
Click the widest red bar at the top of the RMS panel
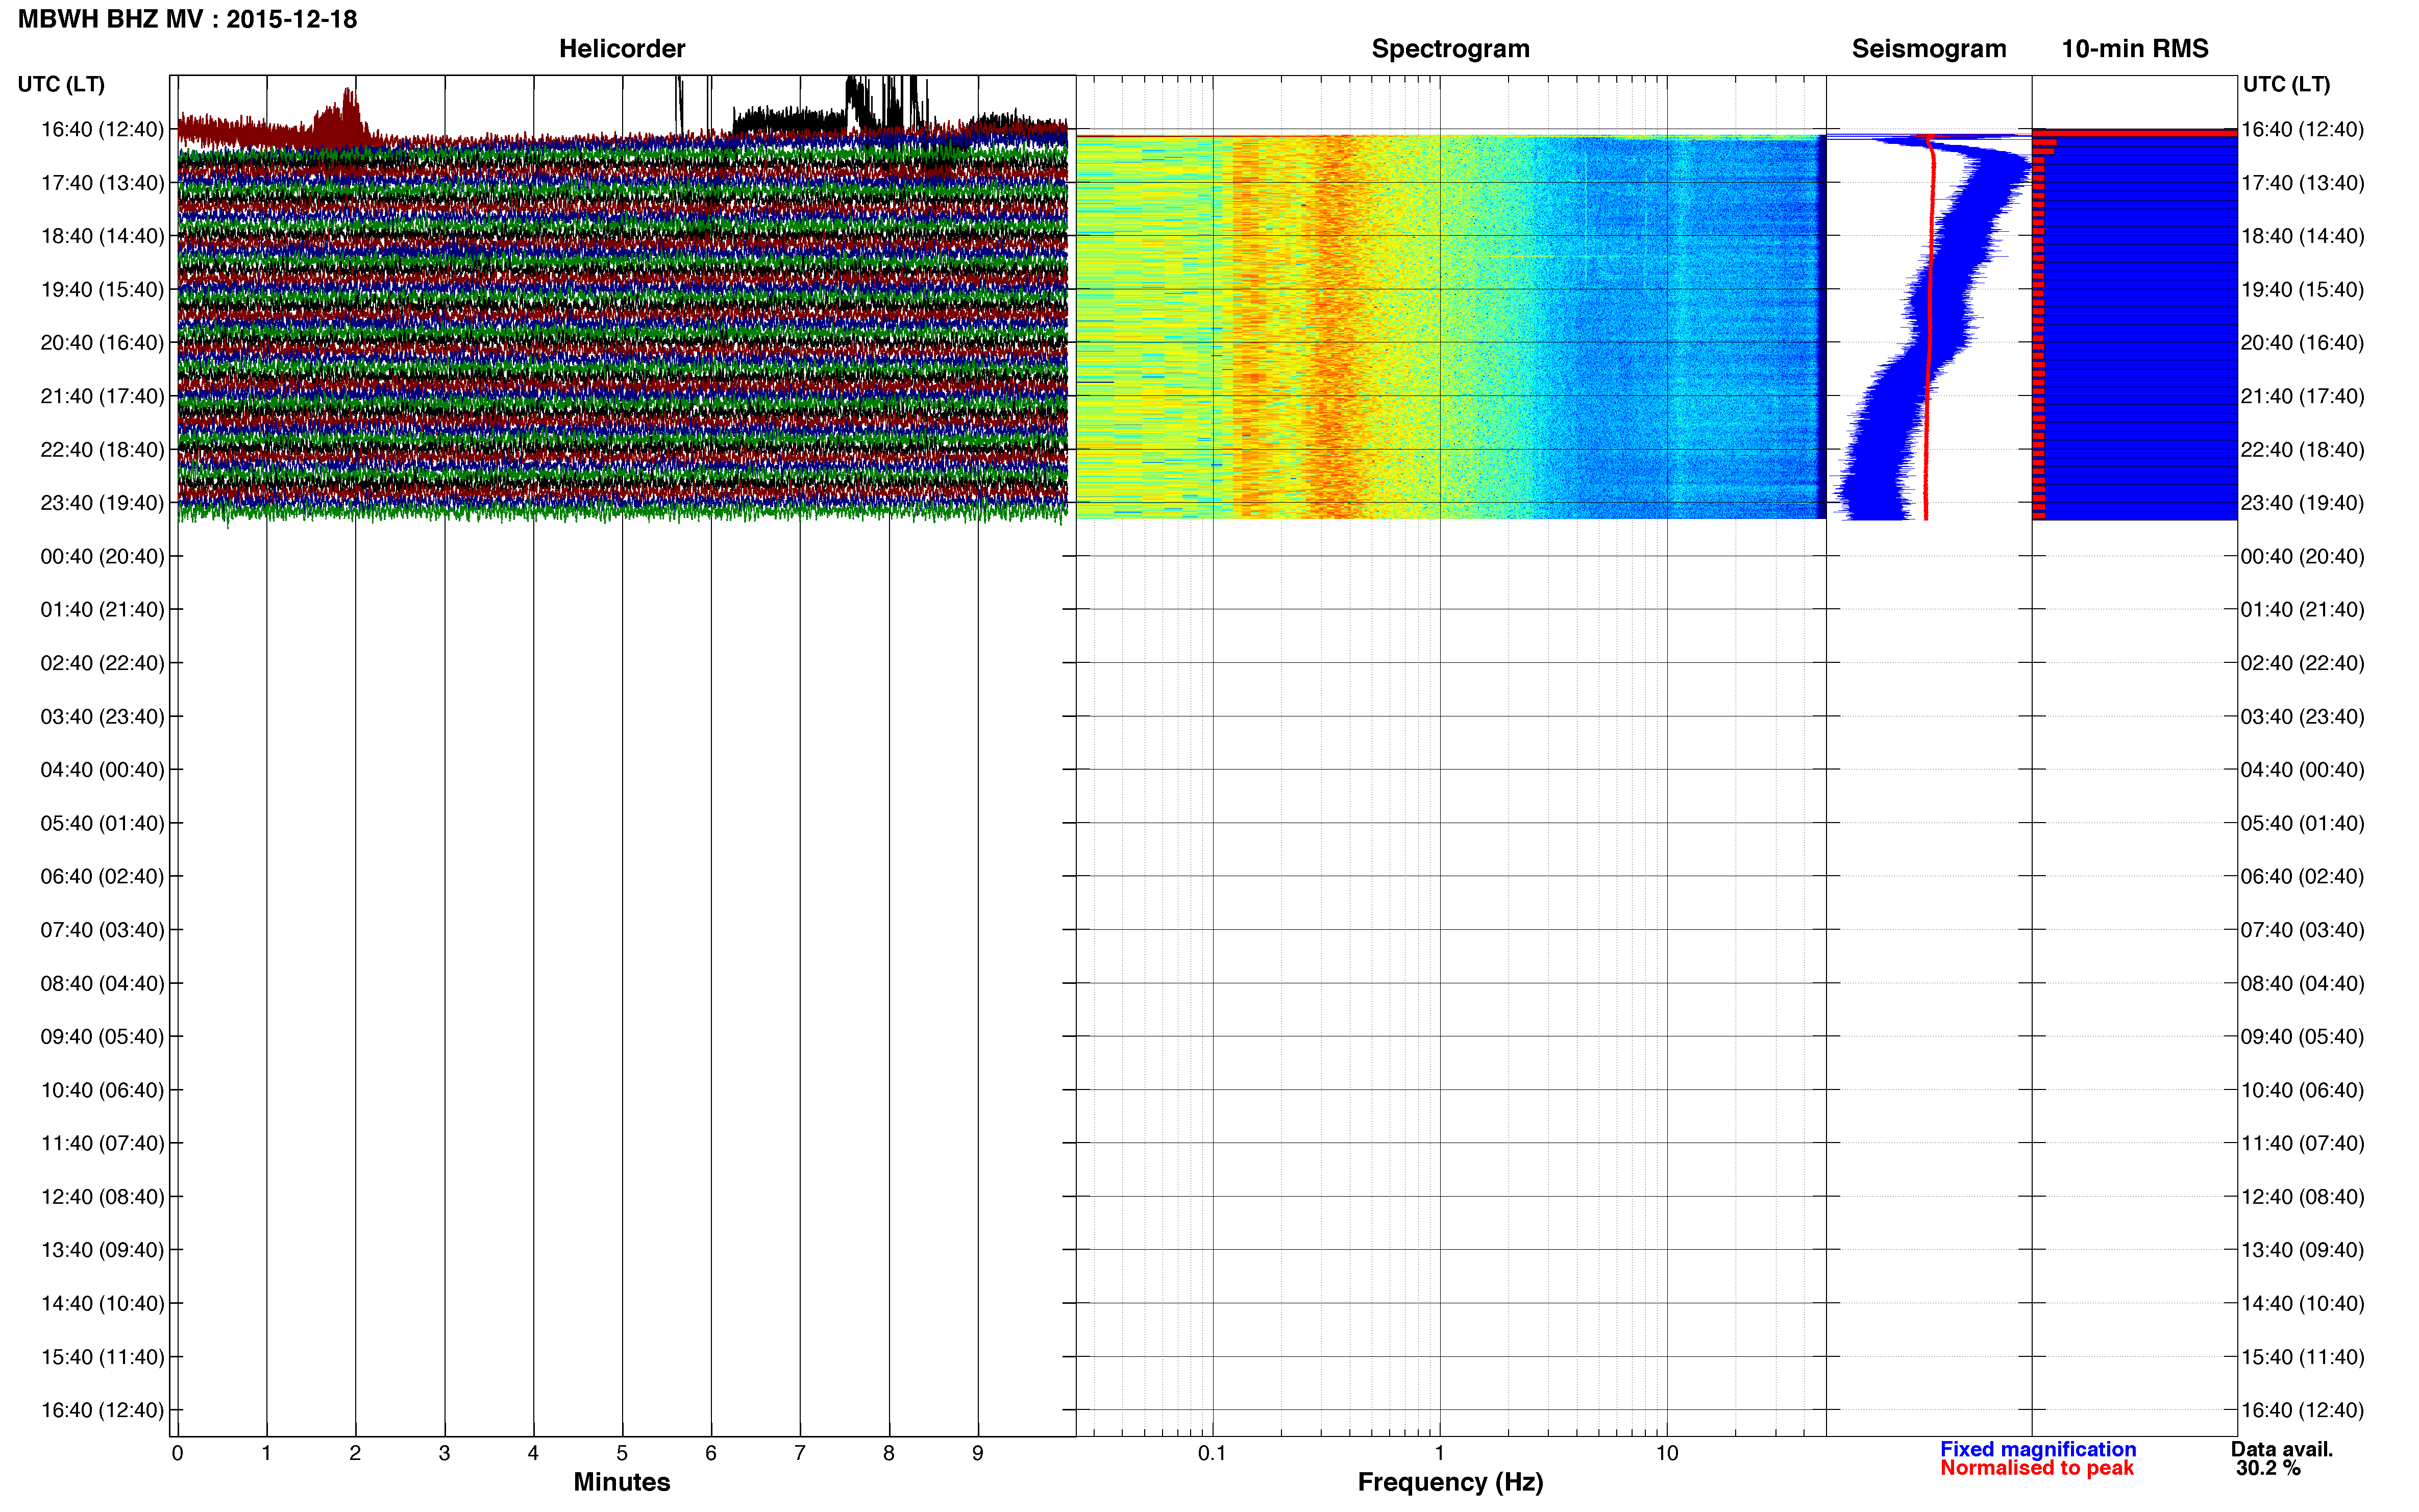tap(2134, 133)
